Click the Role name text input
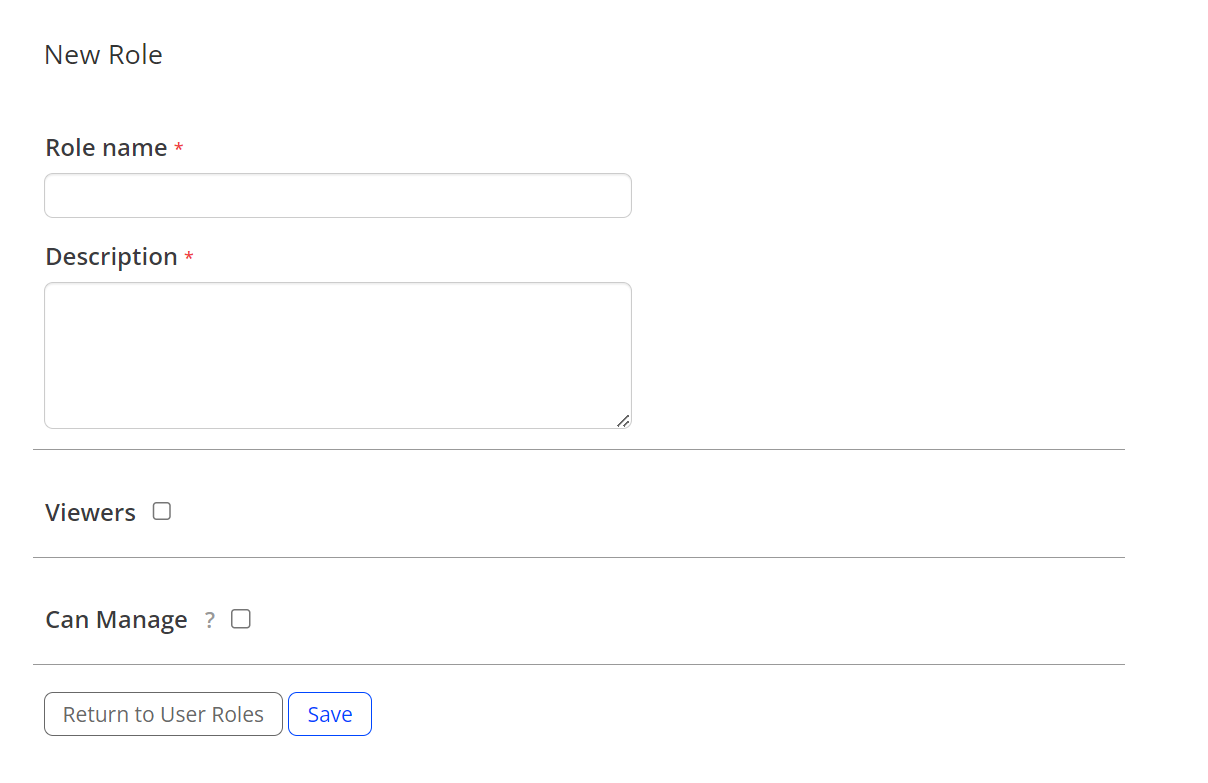Image resolution: width=1208 pixels, height=783 pixels. coord(337,195)
